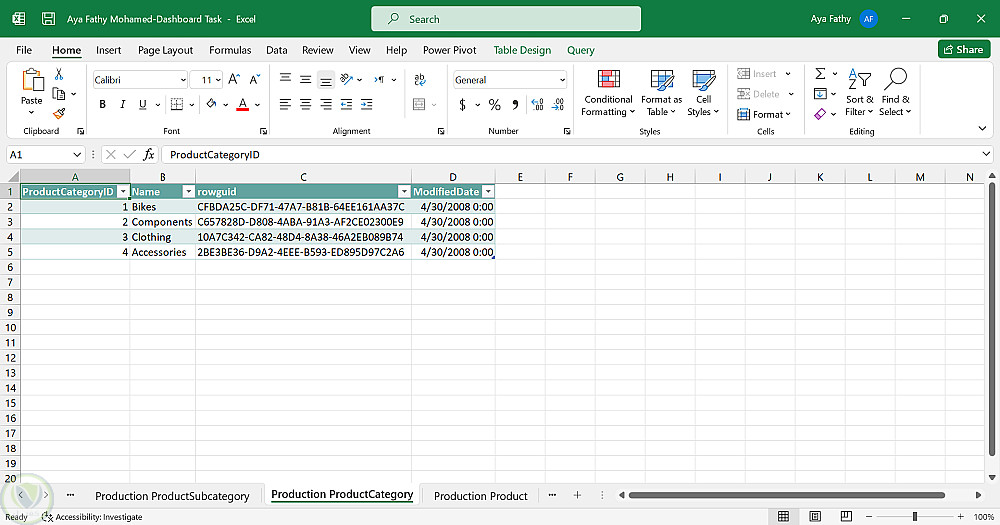Open the General number format dropdown

(562, 80)
